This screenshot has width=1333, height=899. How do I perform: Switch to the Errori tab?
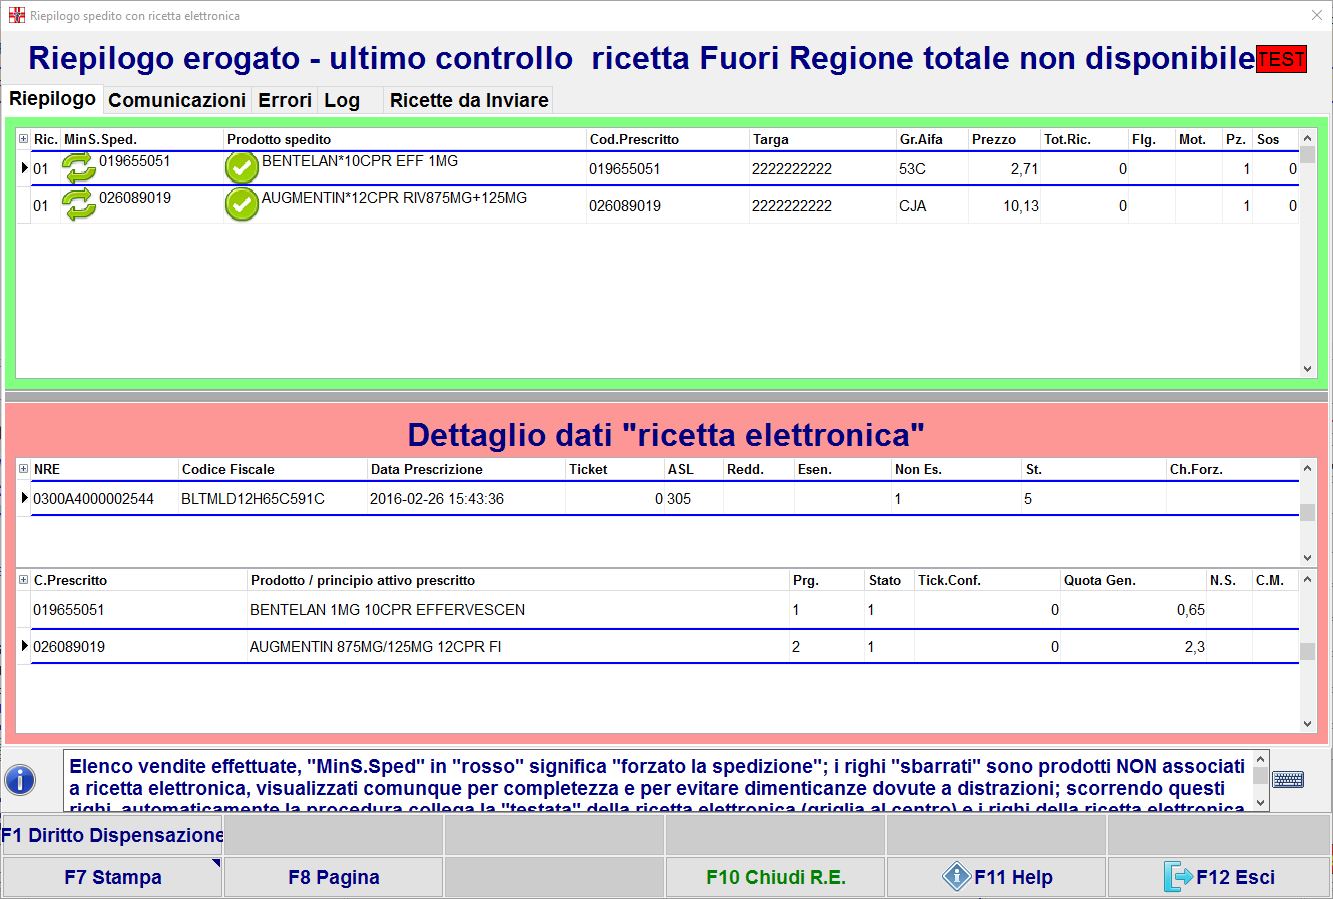coord(285,100)
